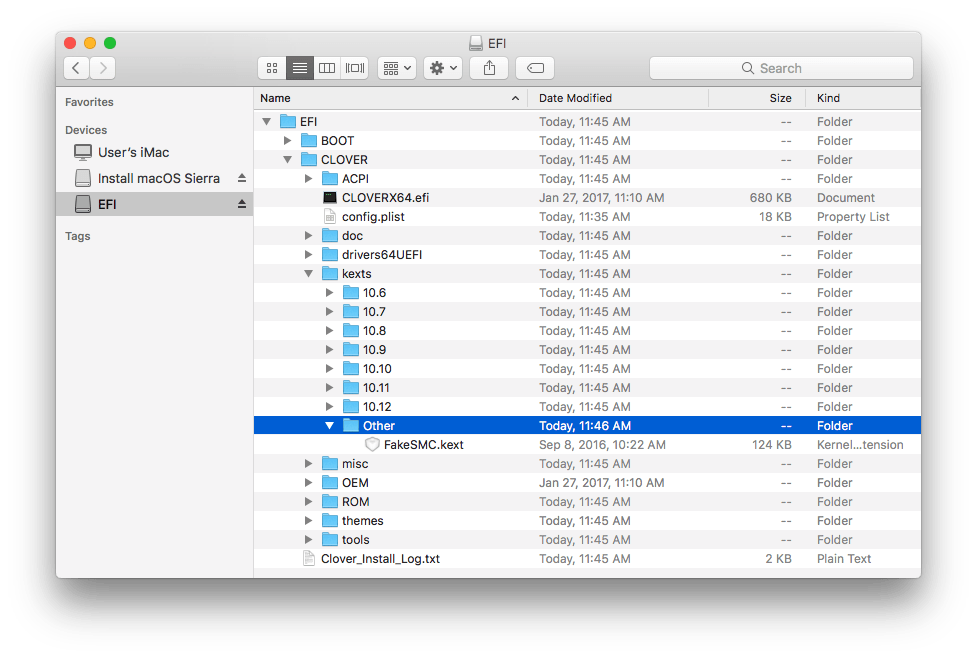Expand the themes folder
Screen dimensions: 977x658
pos(308,521)
